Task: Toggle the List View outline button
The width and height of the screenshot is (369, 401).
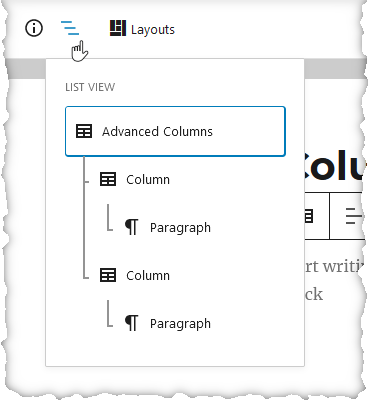Action: pos(70,28)
